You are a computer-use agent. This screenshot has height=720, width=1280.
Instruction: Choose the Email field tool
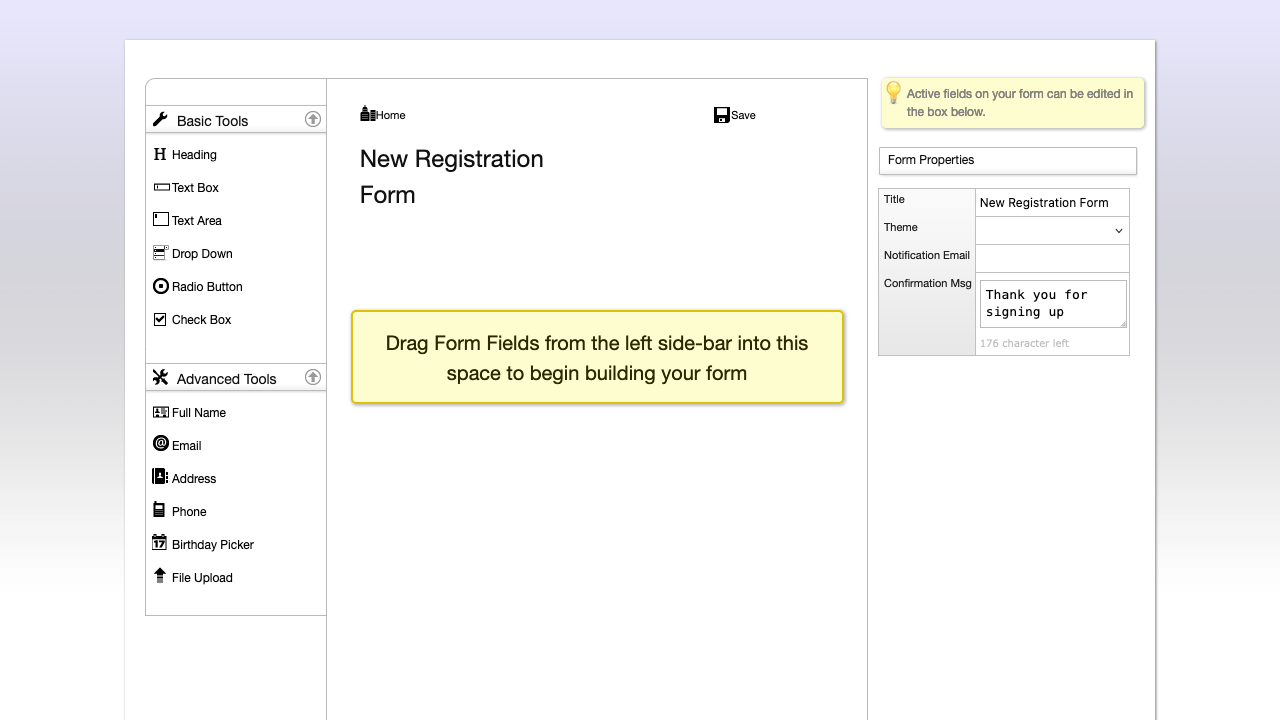point(186,445)
